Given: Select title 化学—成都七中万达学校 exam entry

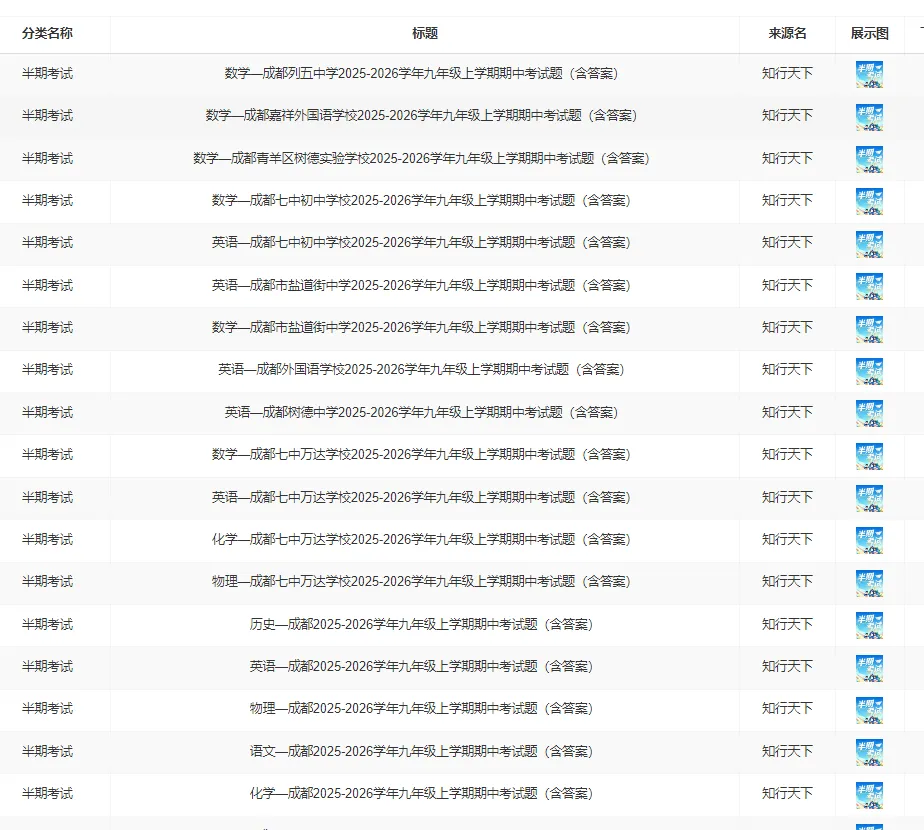Looking at the screenshot, I should 421,539.
